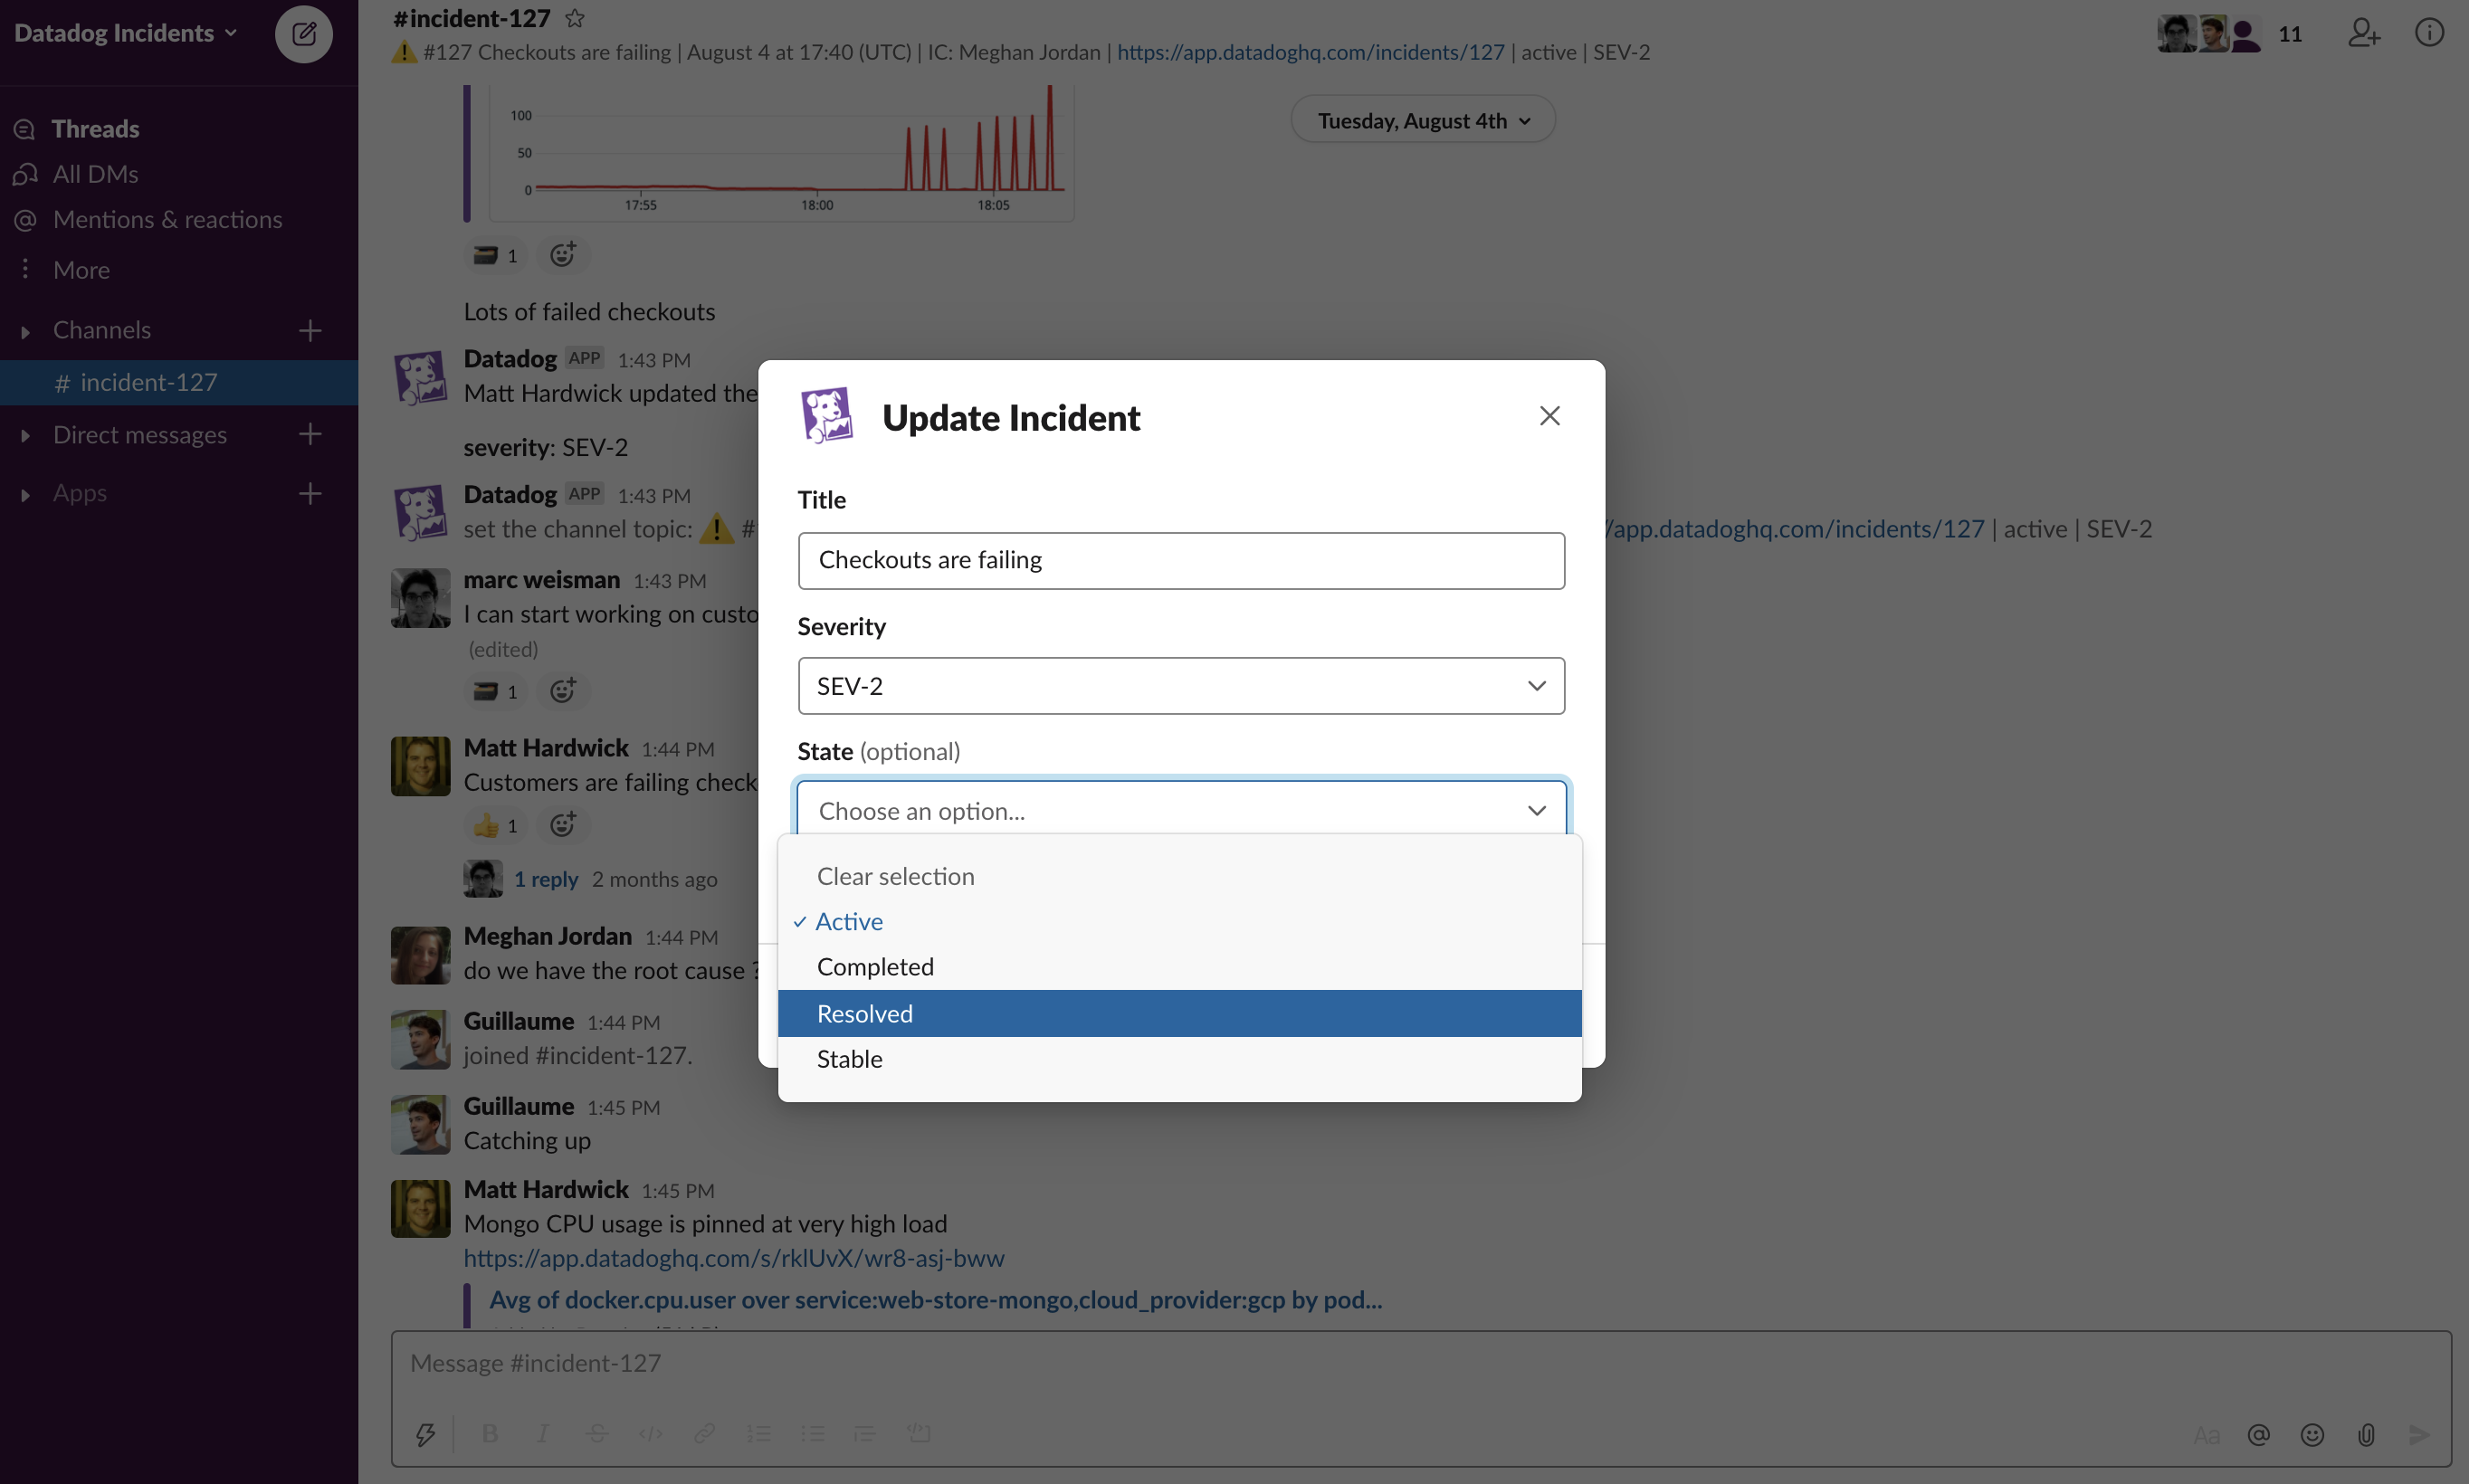Click the attachment paperclip icon
The width and height of the screenshot is (2469, 1484).
coord(2366,1434)
